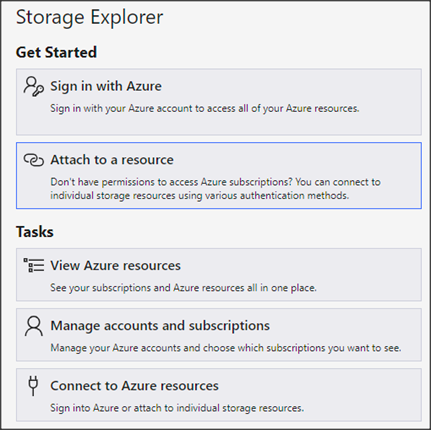Choose Manage accounts and subscriptions title
431x430 pixels.
click(160, 326)
